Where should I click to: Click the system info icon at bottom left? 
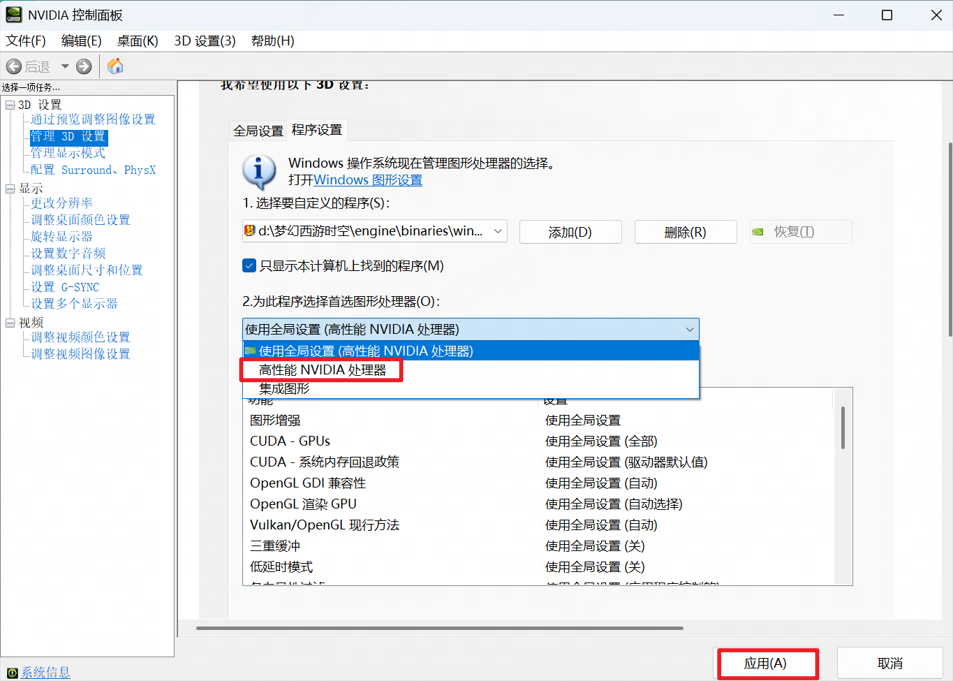click(12, 672)
